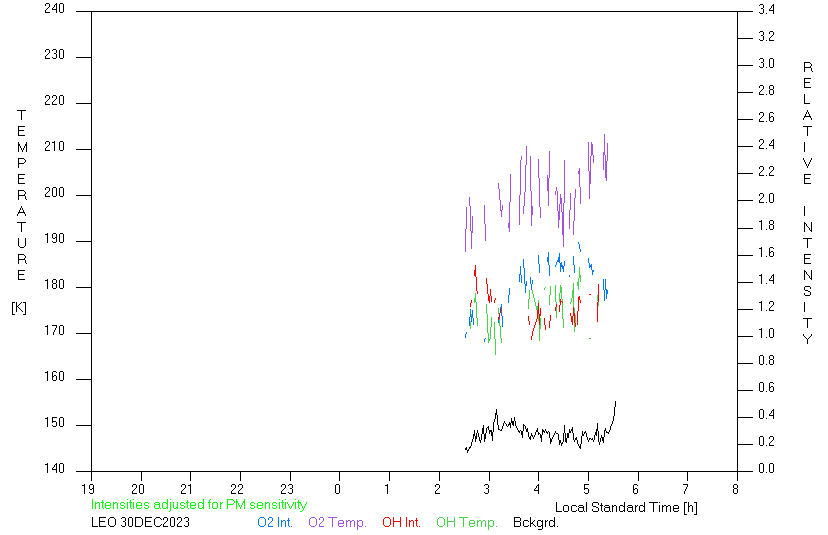This screenshot has width=828, height=535.
Task: Click the 21 hour time axis label
Action: point(187,489)
